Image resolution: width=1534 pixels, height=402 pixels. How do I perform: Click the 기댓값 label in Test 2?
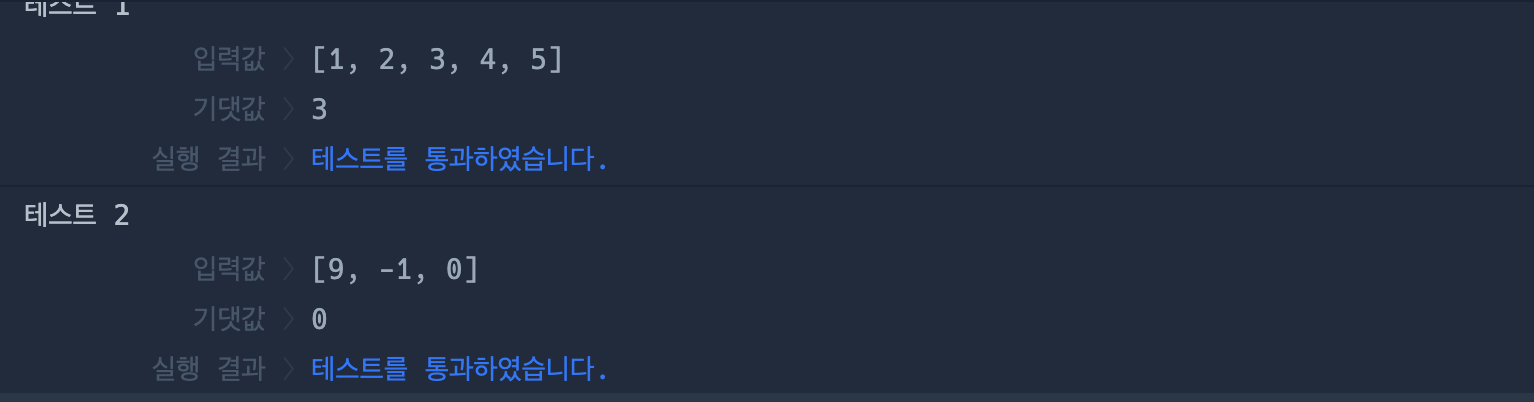230,319
